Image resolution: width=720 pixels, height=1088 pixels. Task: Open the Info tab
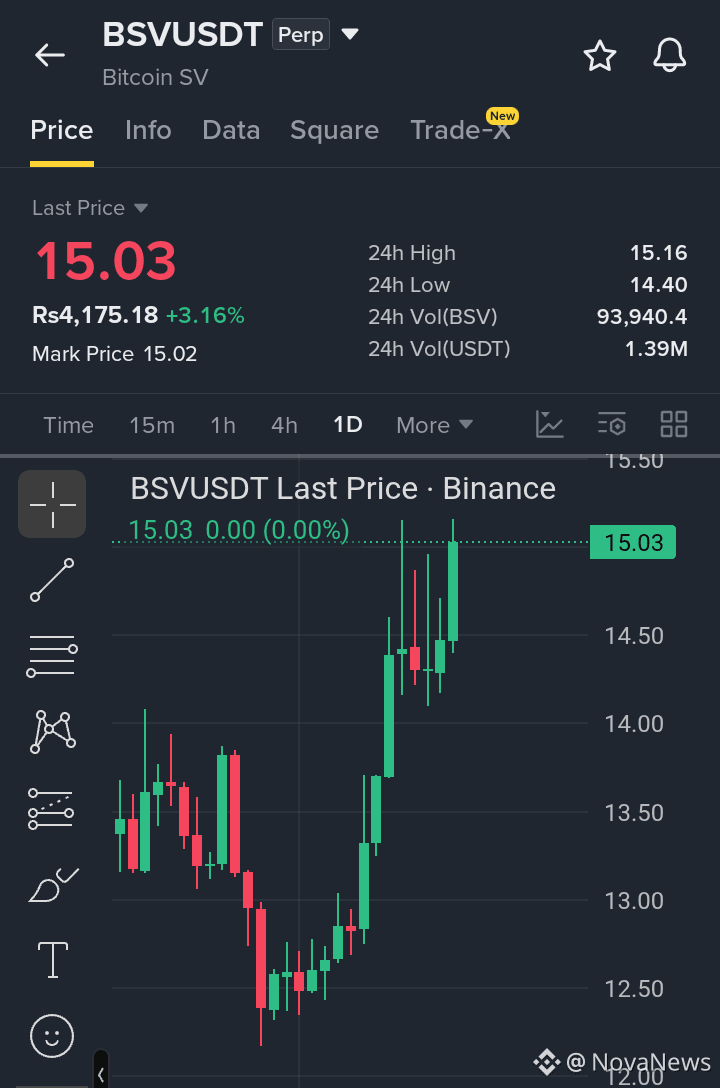[148, 130]
